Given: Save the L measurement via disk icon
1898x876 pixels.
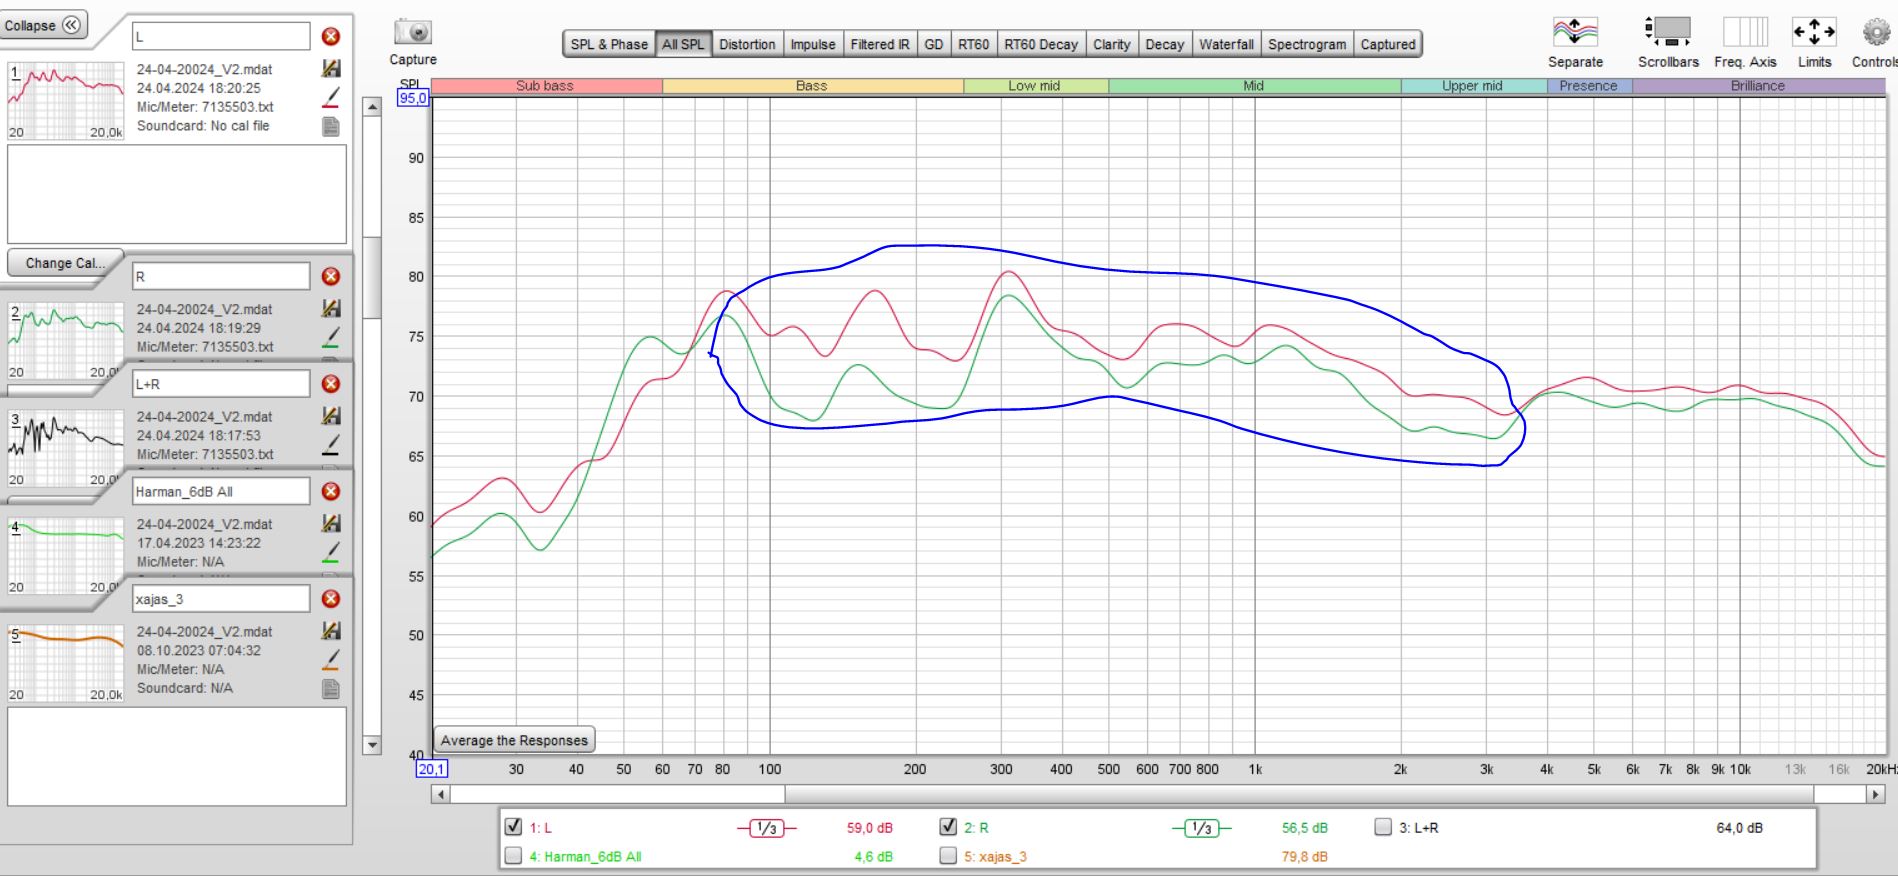Looking at the screenshot, I should [x=331, y=69].
